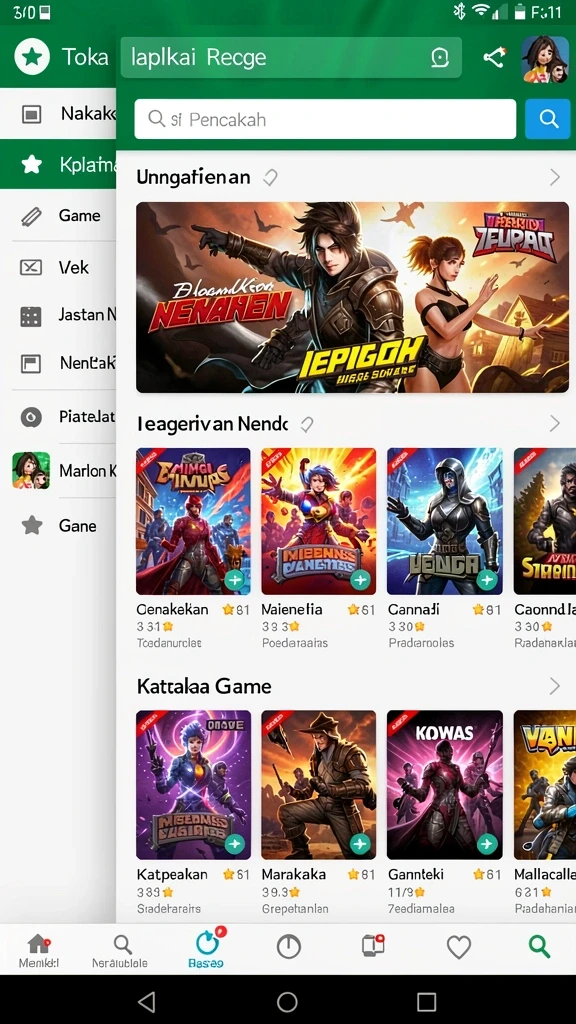Image resolution: width=576 pixels, height=1024 pixels.
Task: Click the Gannteki title text
Action: tap(417, 874)
